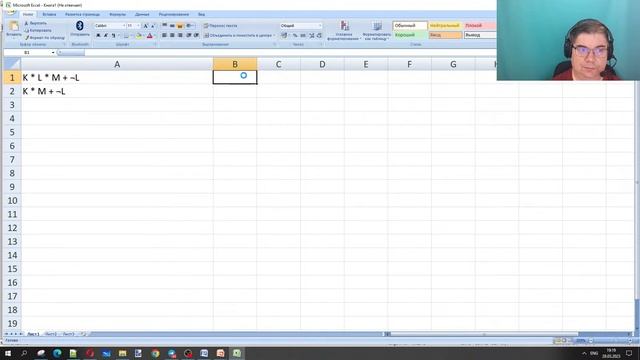The height and width of the screenshot is (360, 640).
Task: Click the Select All corner button
Action: tap(12, 64)
